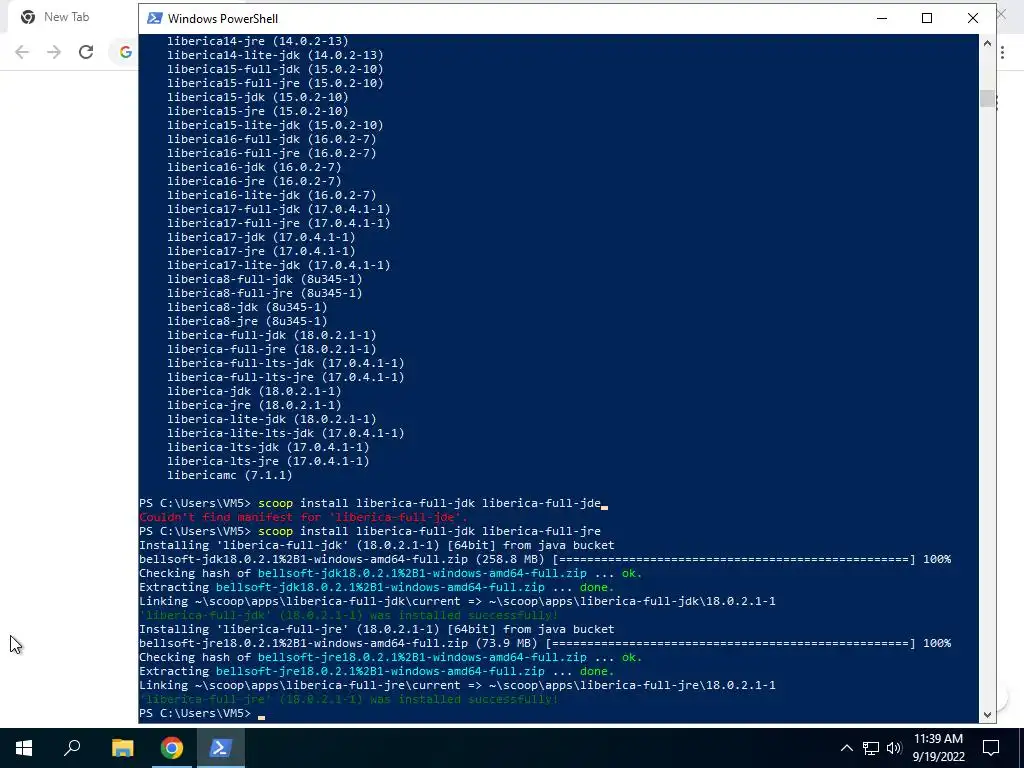
Task: Open network status tray icon
Action: pos(871,748)
